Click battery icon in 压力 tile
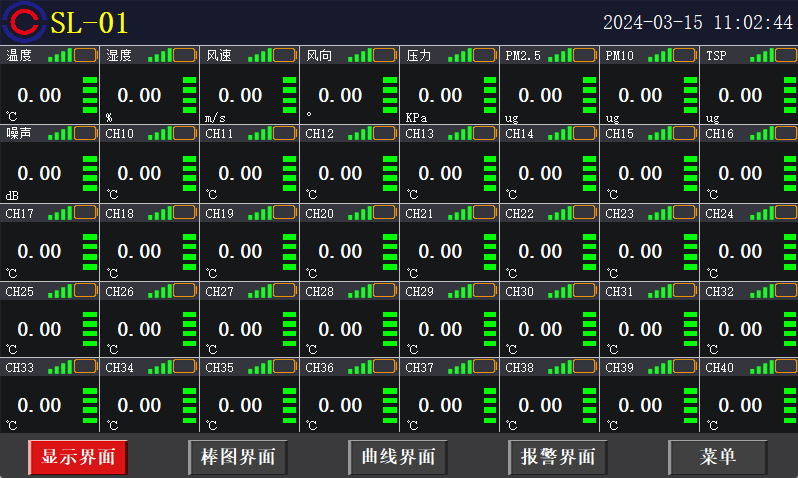798x478 pixels. (485, 55)
